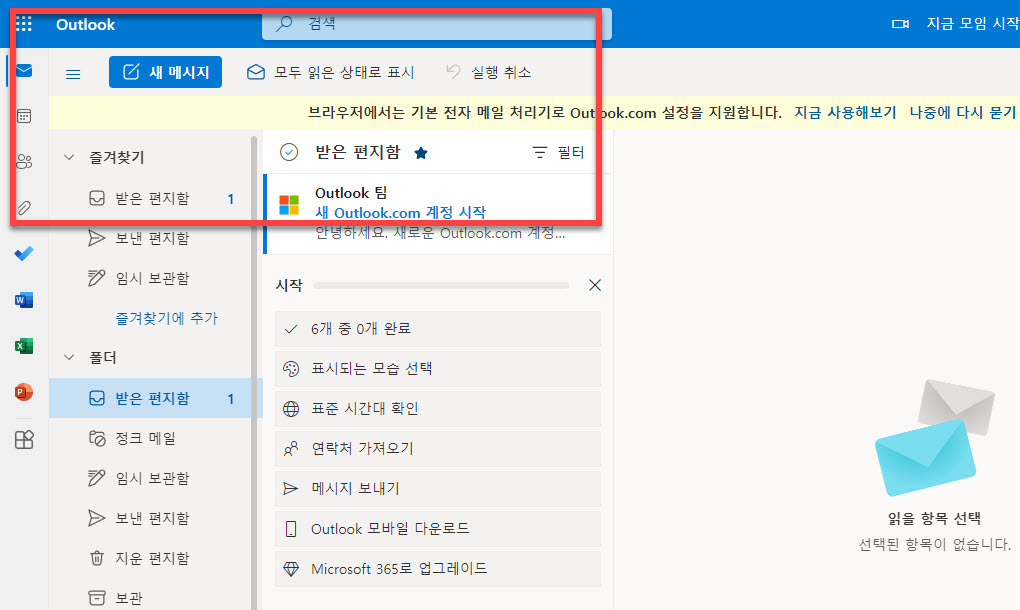
Task: Open the 정크 메일 folder
Action: pos(156,438)
